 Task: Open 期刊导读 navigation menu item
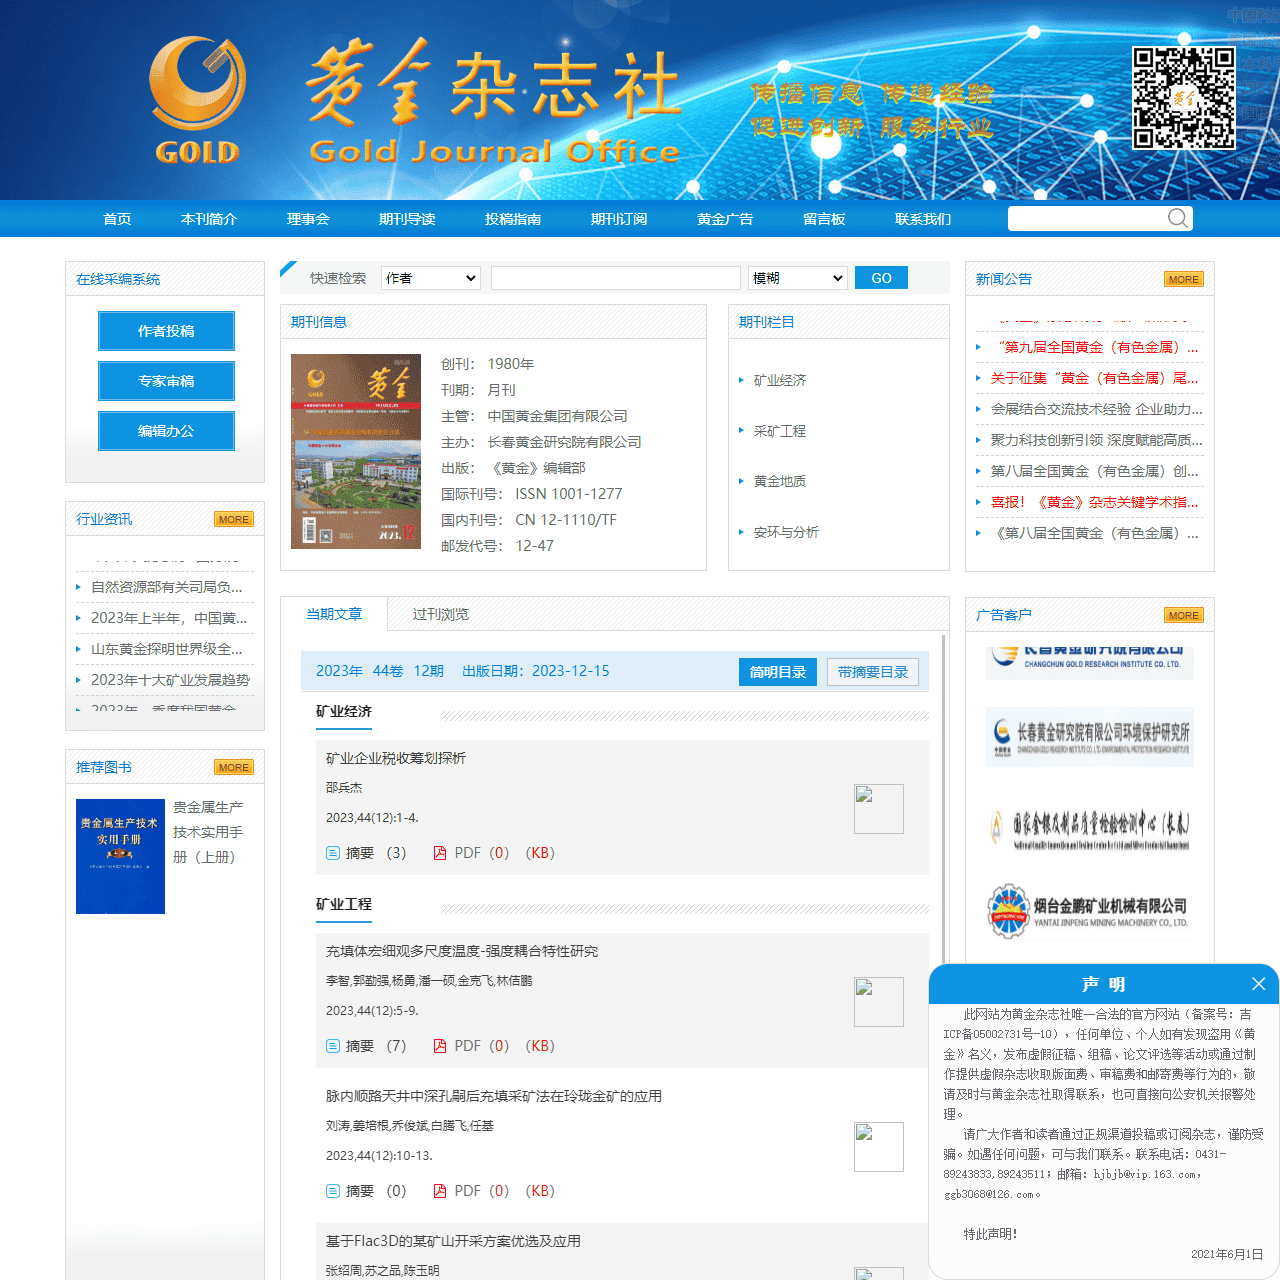407,219
